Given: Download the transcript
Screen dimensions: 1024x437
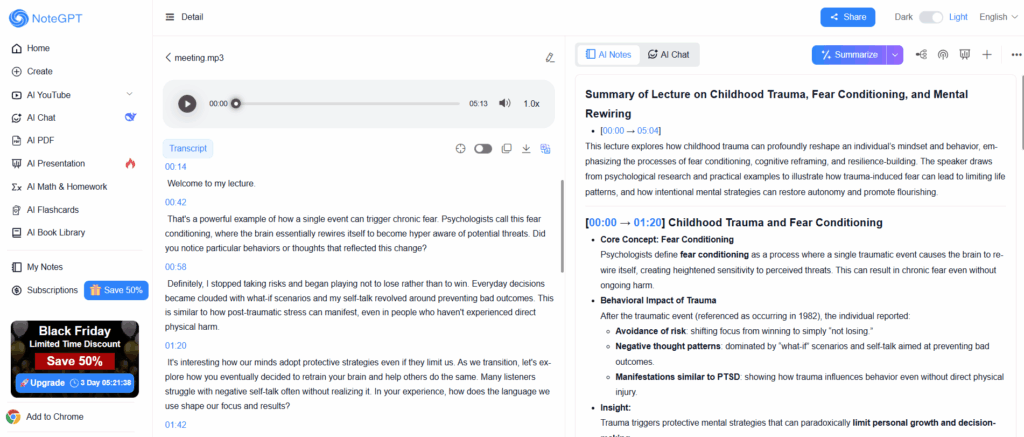Looking at the screenshot, I should 526,149.
